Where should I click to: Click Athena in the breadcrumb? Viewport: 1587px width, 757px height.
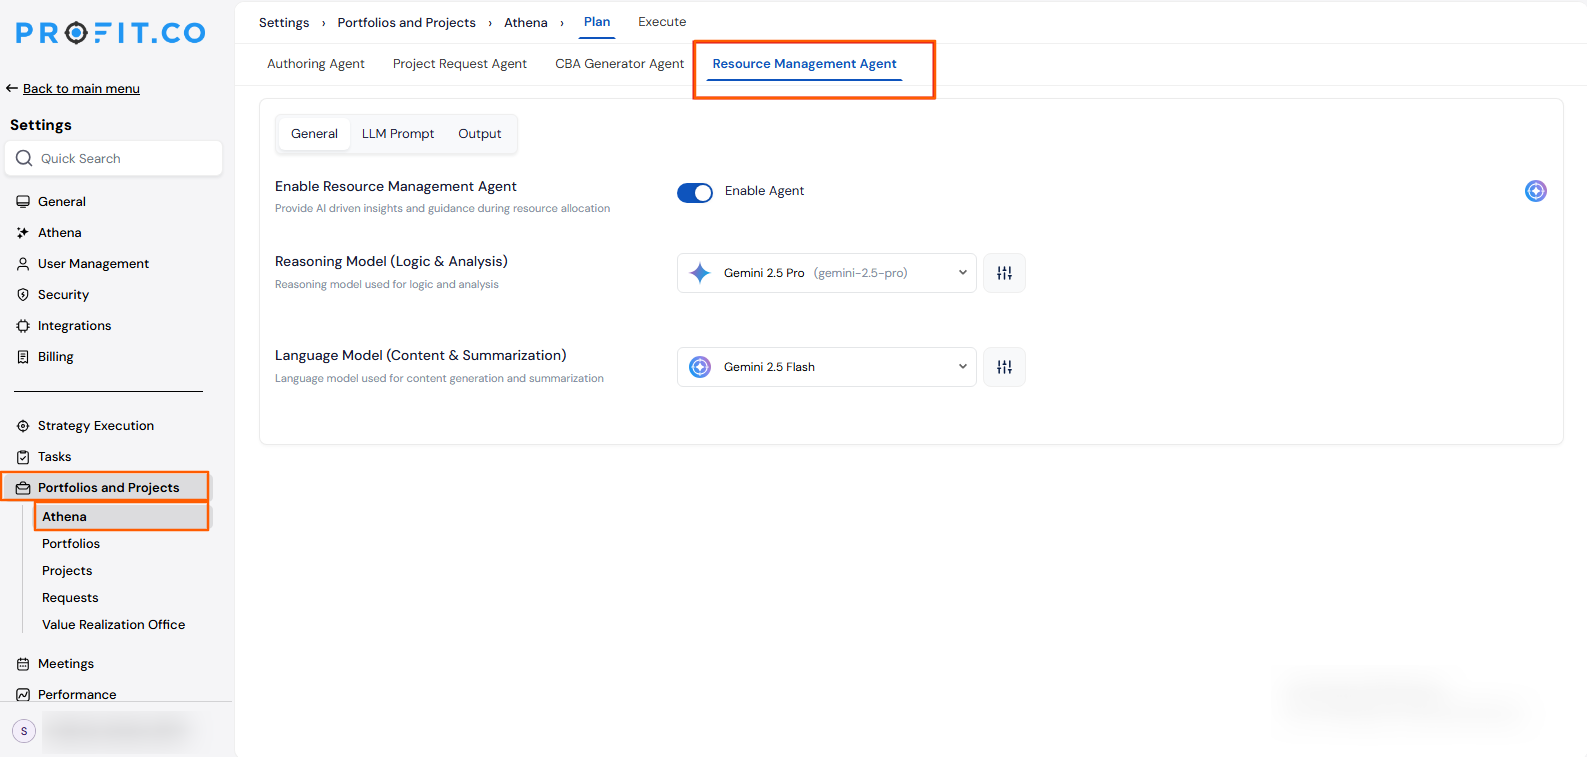(x=526, y=23)
